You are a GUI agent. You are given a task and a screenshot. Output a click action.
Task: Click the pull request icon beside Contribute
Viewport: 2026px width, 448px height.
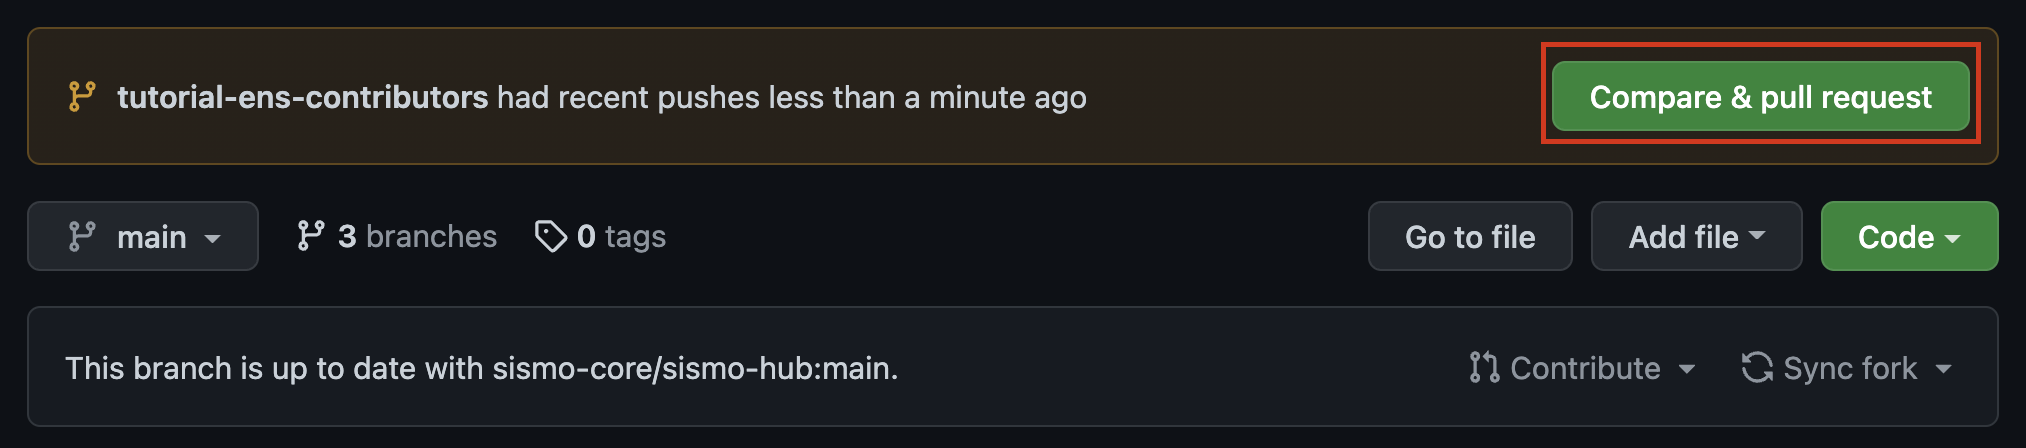(1484, 368)
